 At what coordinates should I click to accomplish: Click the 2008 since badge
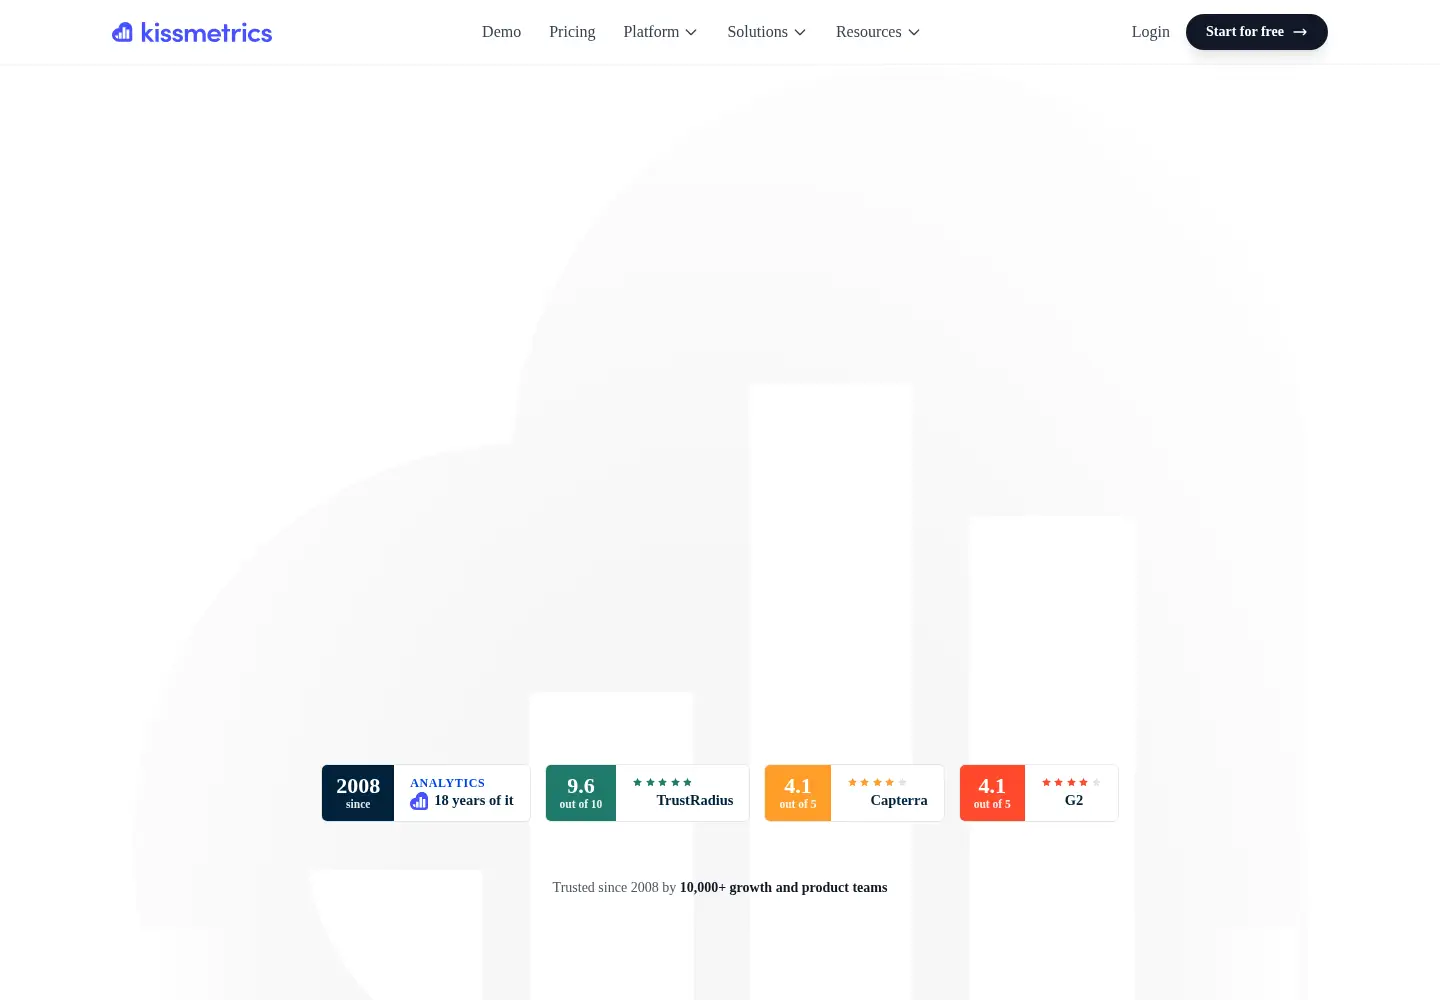pos(358,793)
